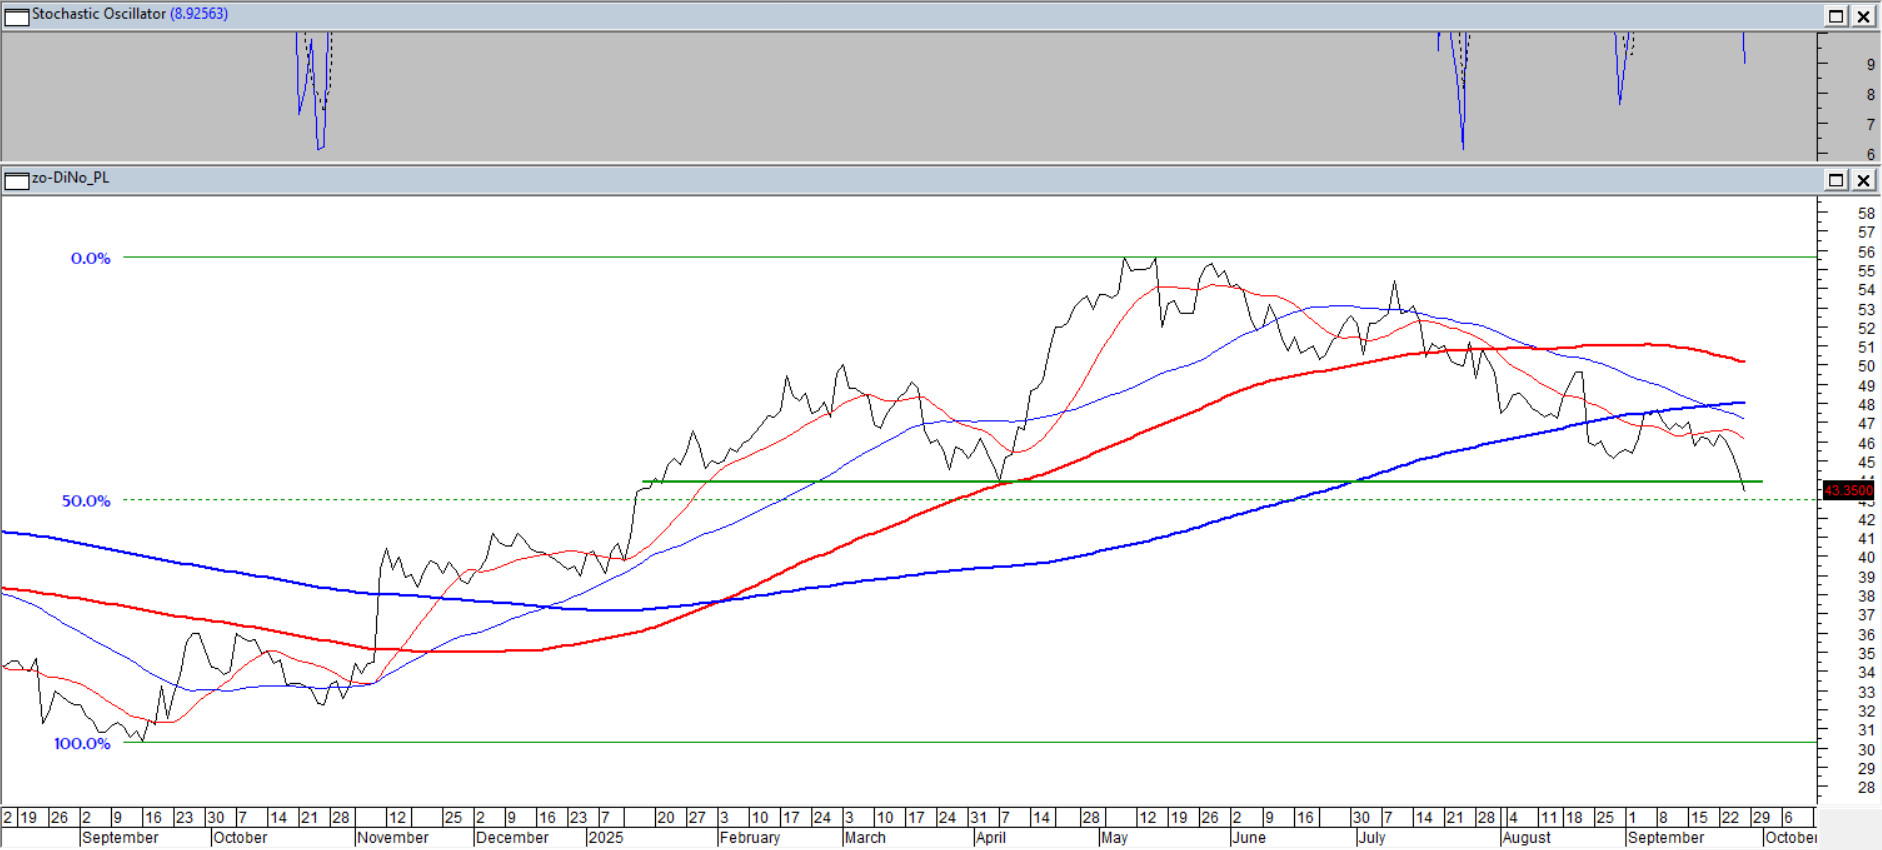
Task: Click the May label on date axis
Action: pos(1114,838)
